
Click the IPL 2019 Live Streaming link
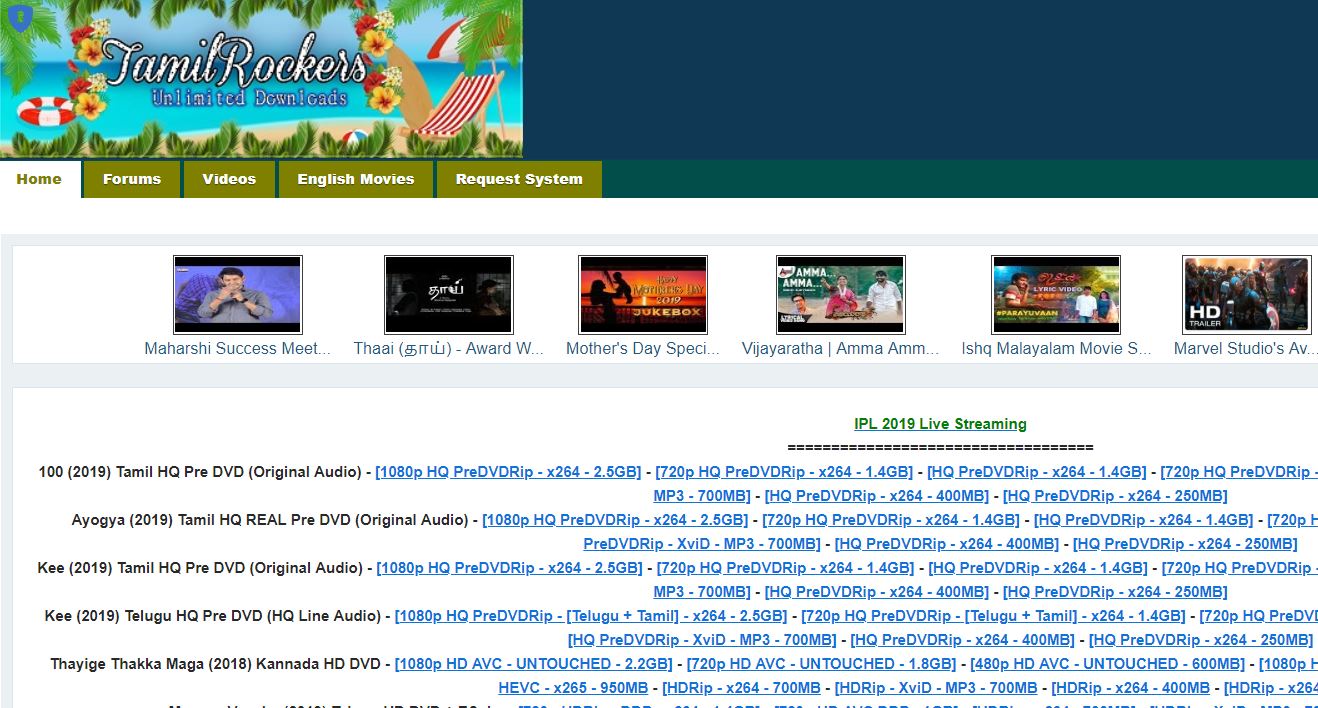[940, 424]
